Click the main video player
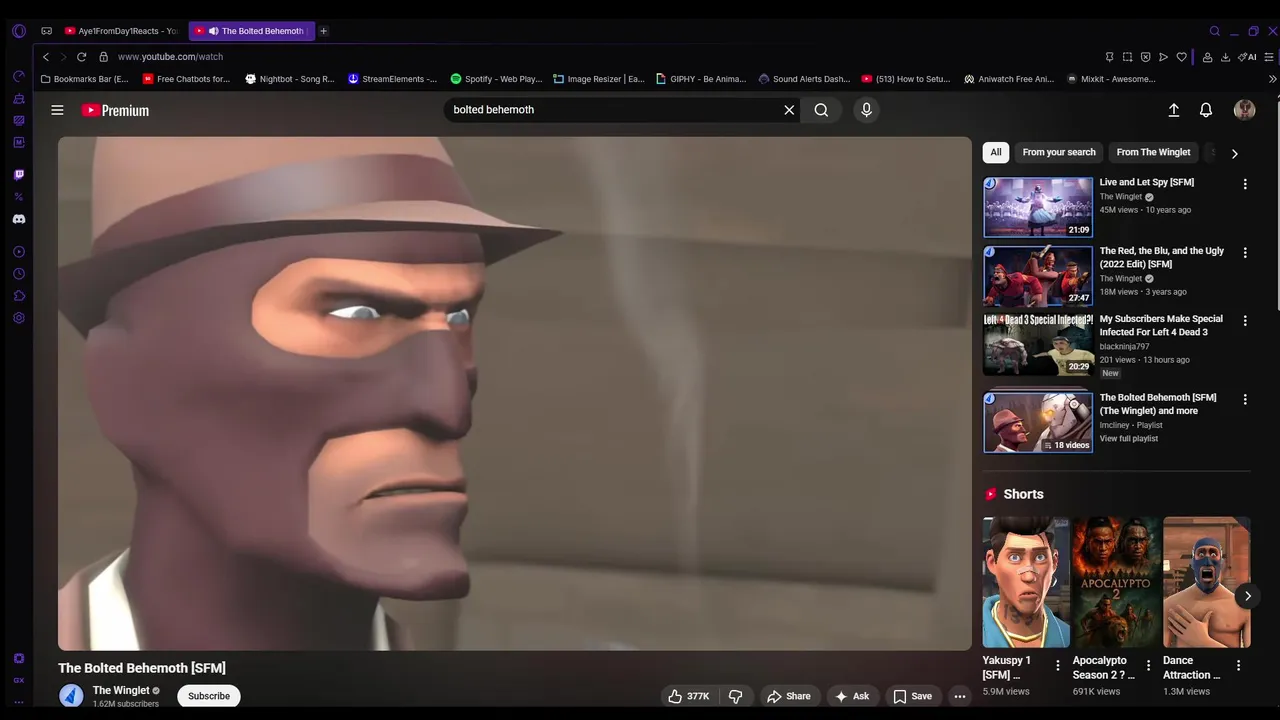Screen dimensions: 1280x720 (514, 393)
